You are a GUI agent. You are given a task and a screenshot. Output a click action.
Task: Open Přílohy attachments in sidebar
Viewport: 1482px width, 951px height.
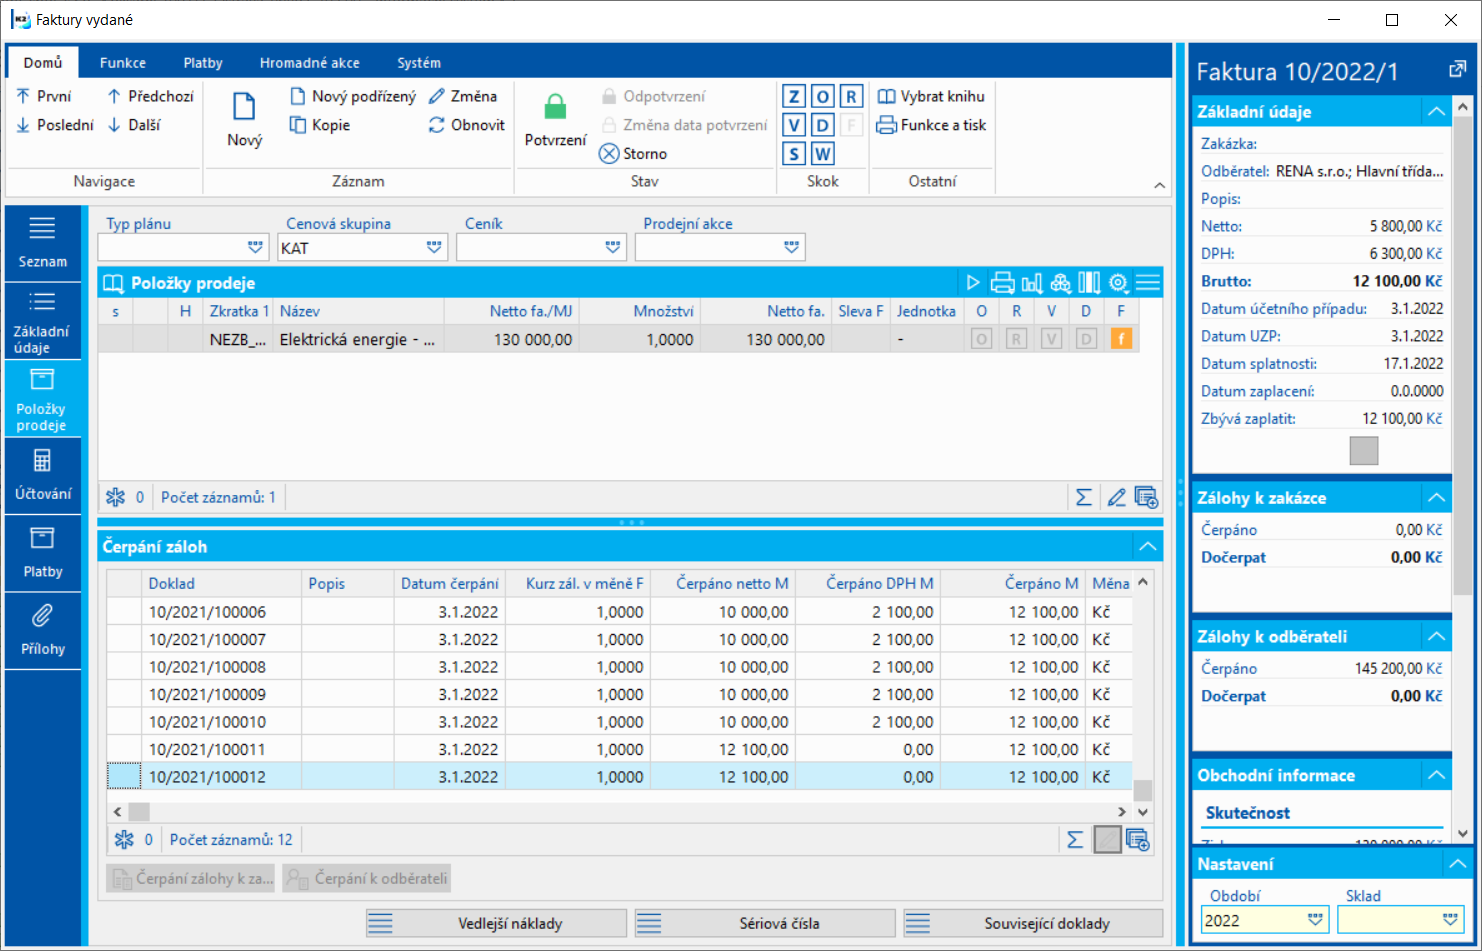(43, 630)
